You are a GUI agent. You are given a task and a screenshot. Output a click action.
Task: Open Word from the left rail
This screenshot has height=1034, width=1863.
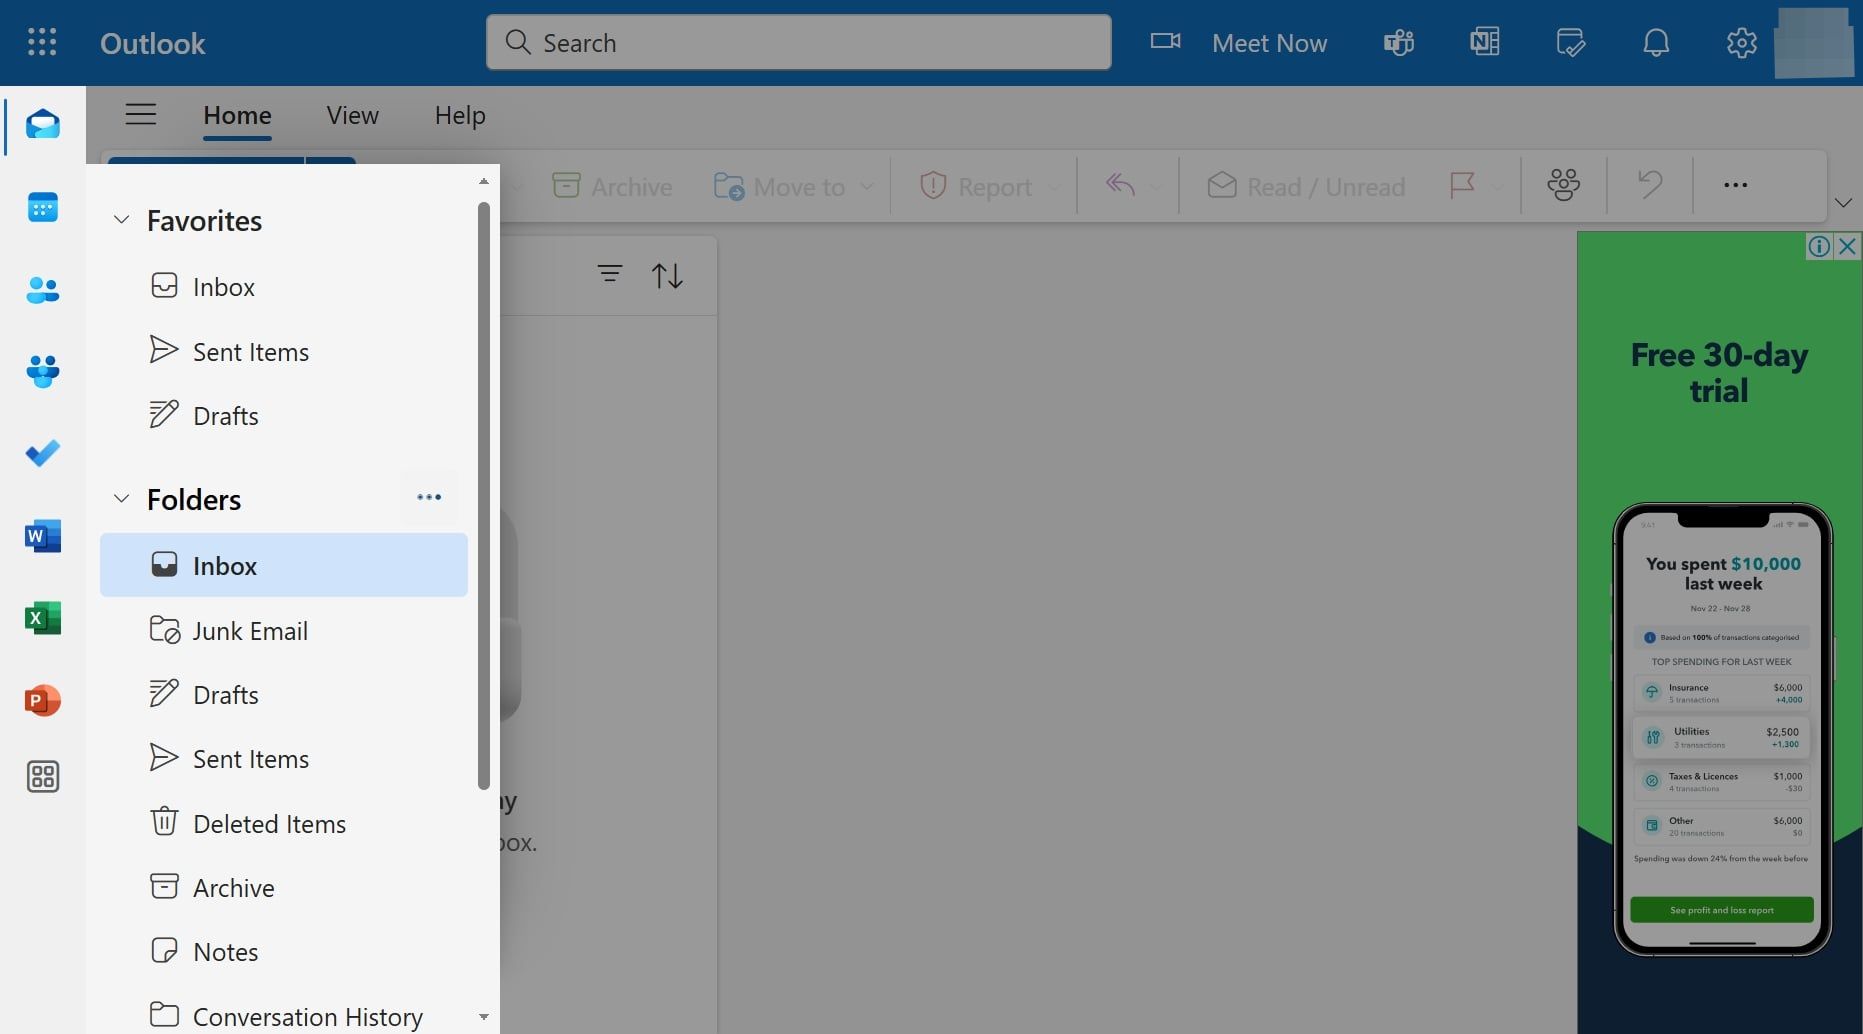tap(42, 536)
